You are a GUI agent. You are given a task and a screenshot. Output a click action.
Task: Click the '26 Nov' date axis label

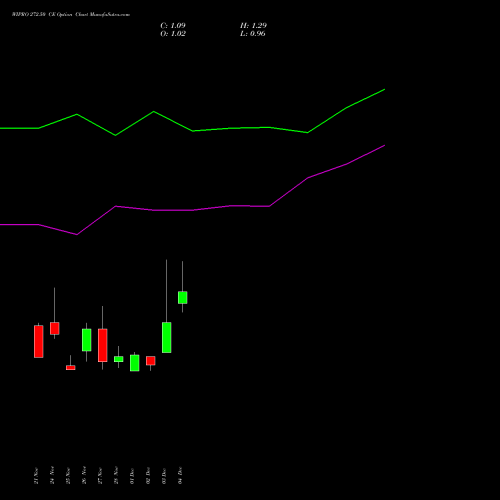coord(84,476)
